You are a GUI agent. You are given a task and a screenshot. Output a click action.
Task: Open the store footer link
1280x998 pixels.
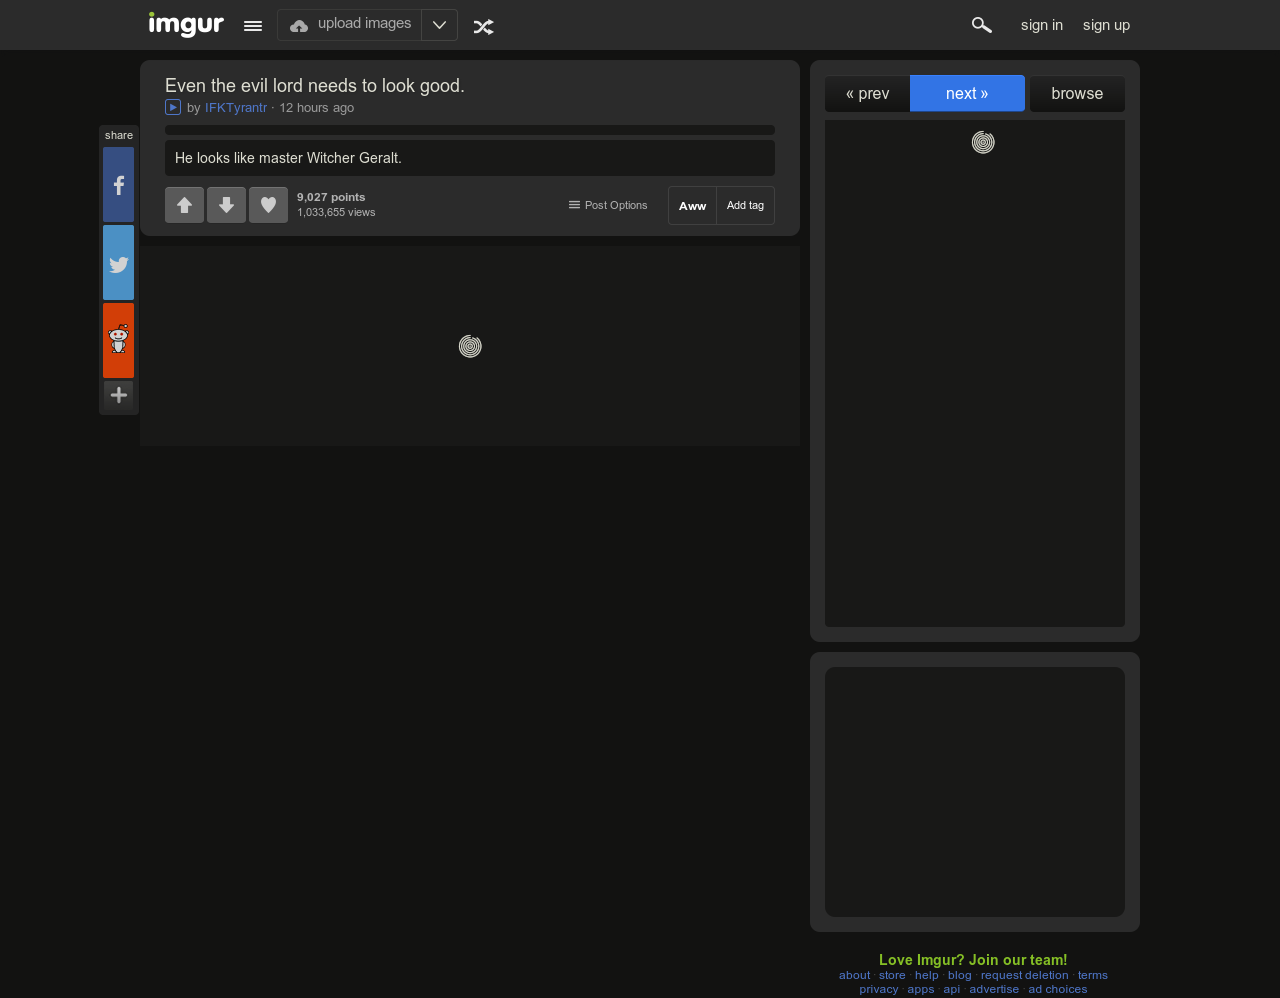(x=892, y=975)
